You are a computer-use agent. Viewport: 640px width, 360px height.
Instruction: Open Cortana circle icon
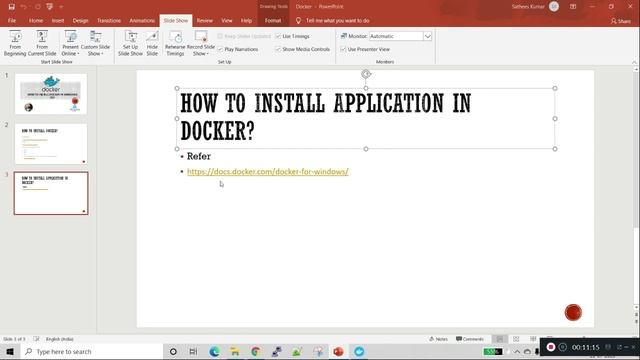173,351
